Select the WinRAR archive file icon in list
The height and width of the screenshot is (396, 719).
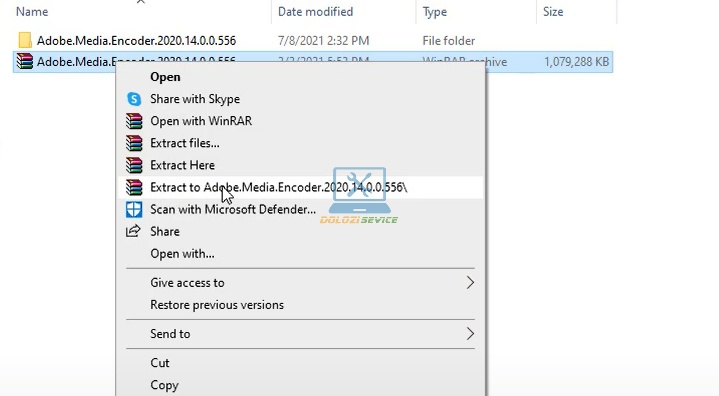(x=25, y=61)
